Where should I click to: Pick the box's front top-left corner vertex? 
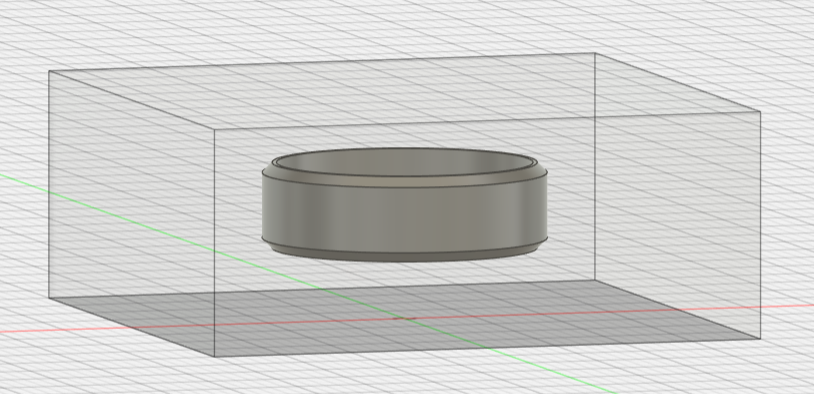click(215, 128)
